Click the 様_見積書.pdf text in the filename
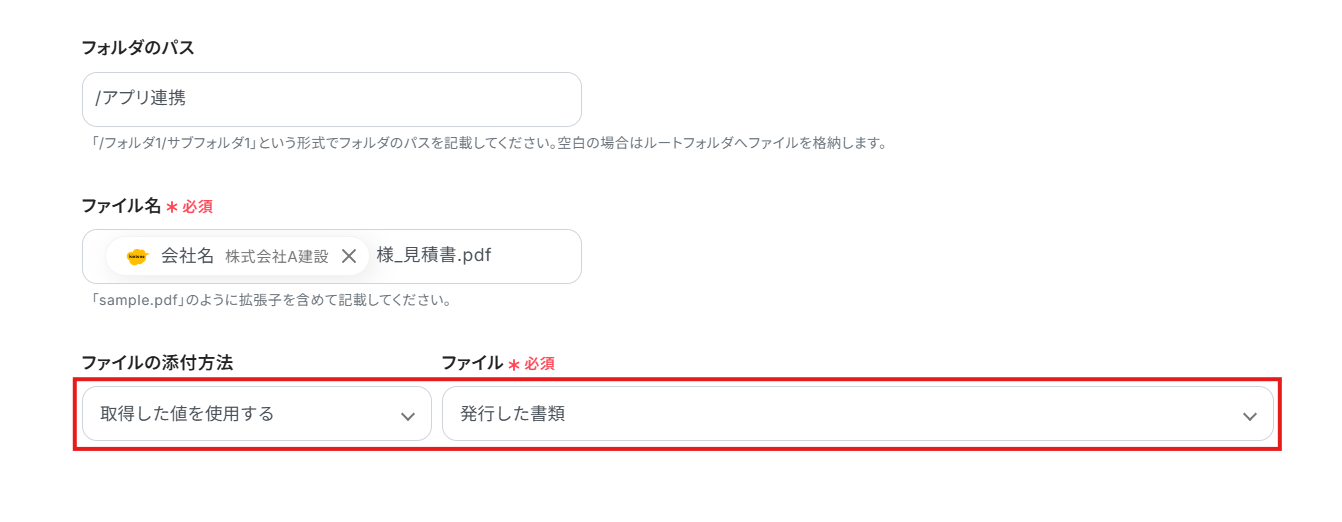This screenshot has width=1342, height=522. (x=434, y=256)
